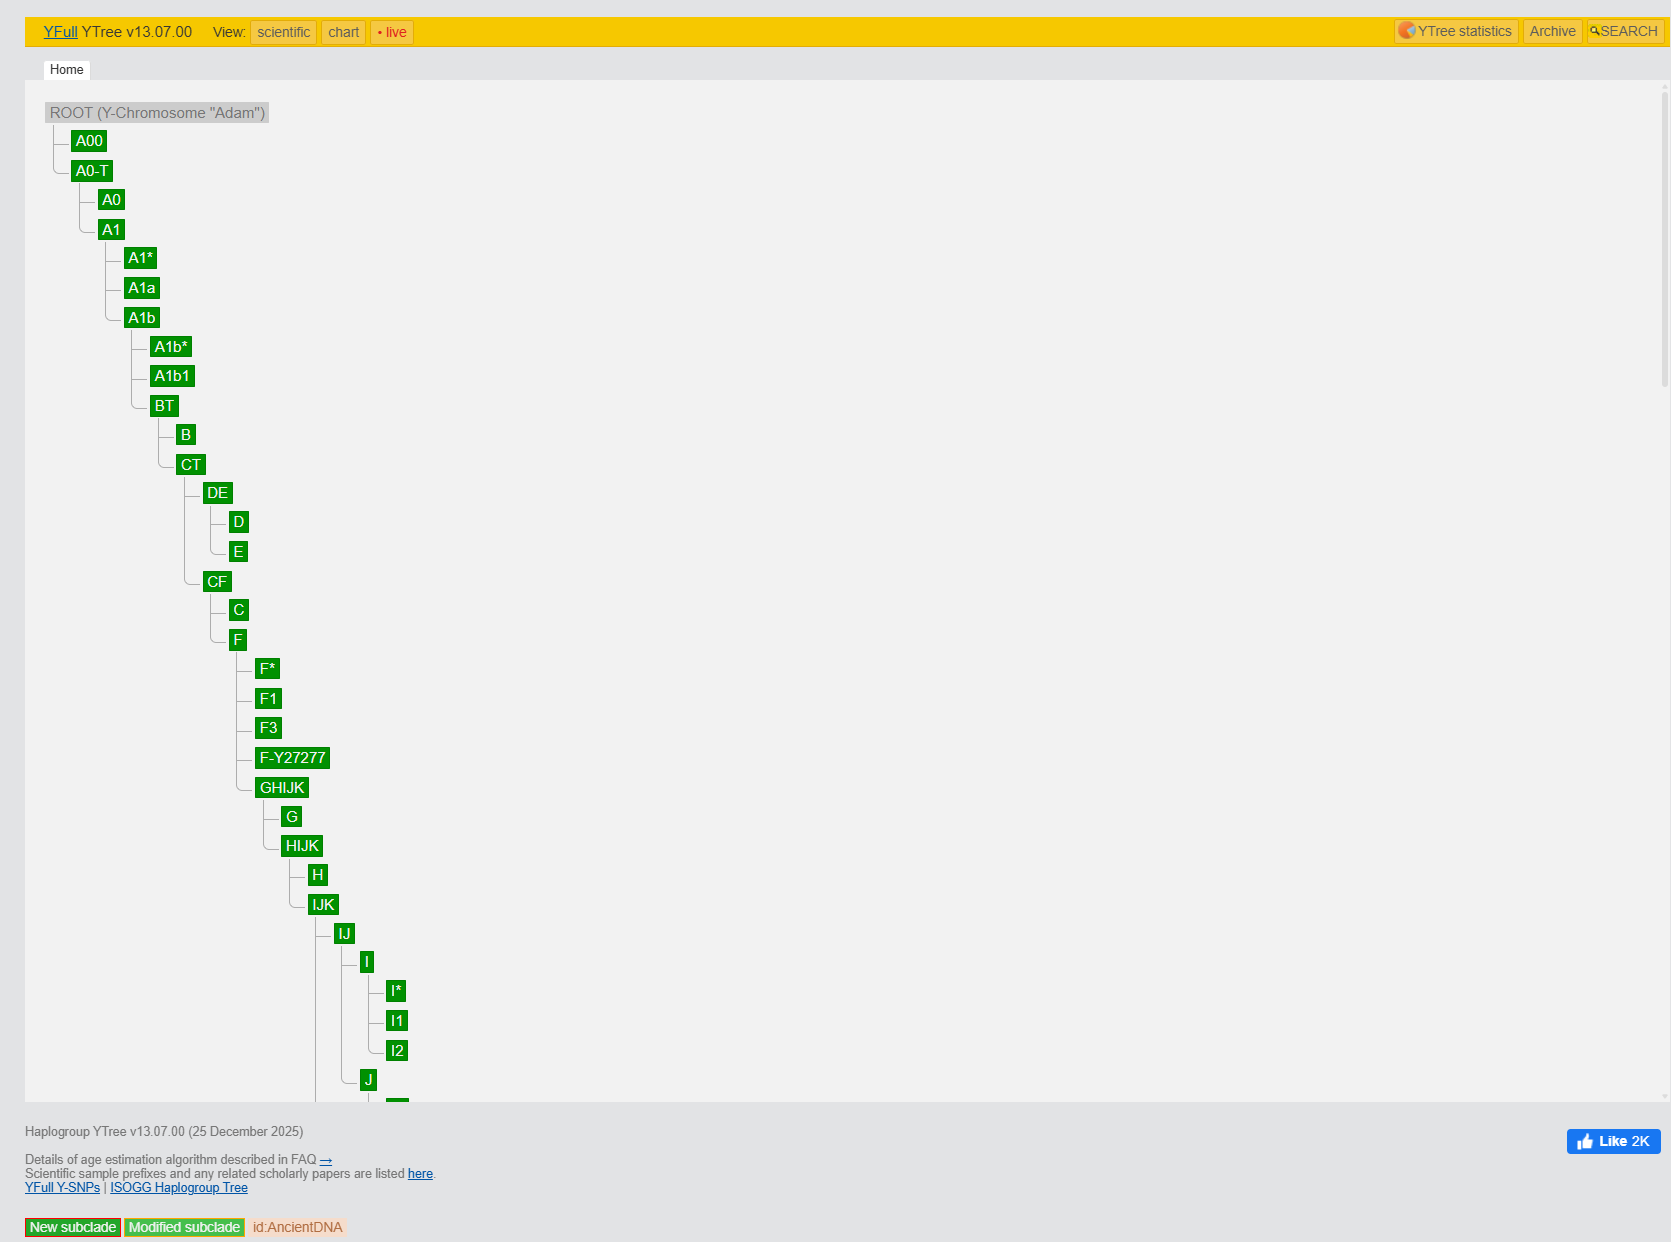Open YTree statistics pie chart button
The image size is (1671, 1242).
pyautogui.click(x=1456, y=32)
